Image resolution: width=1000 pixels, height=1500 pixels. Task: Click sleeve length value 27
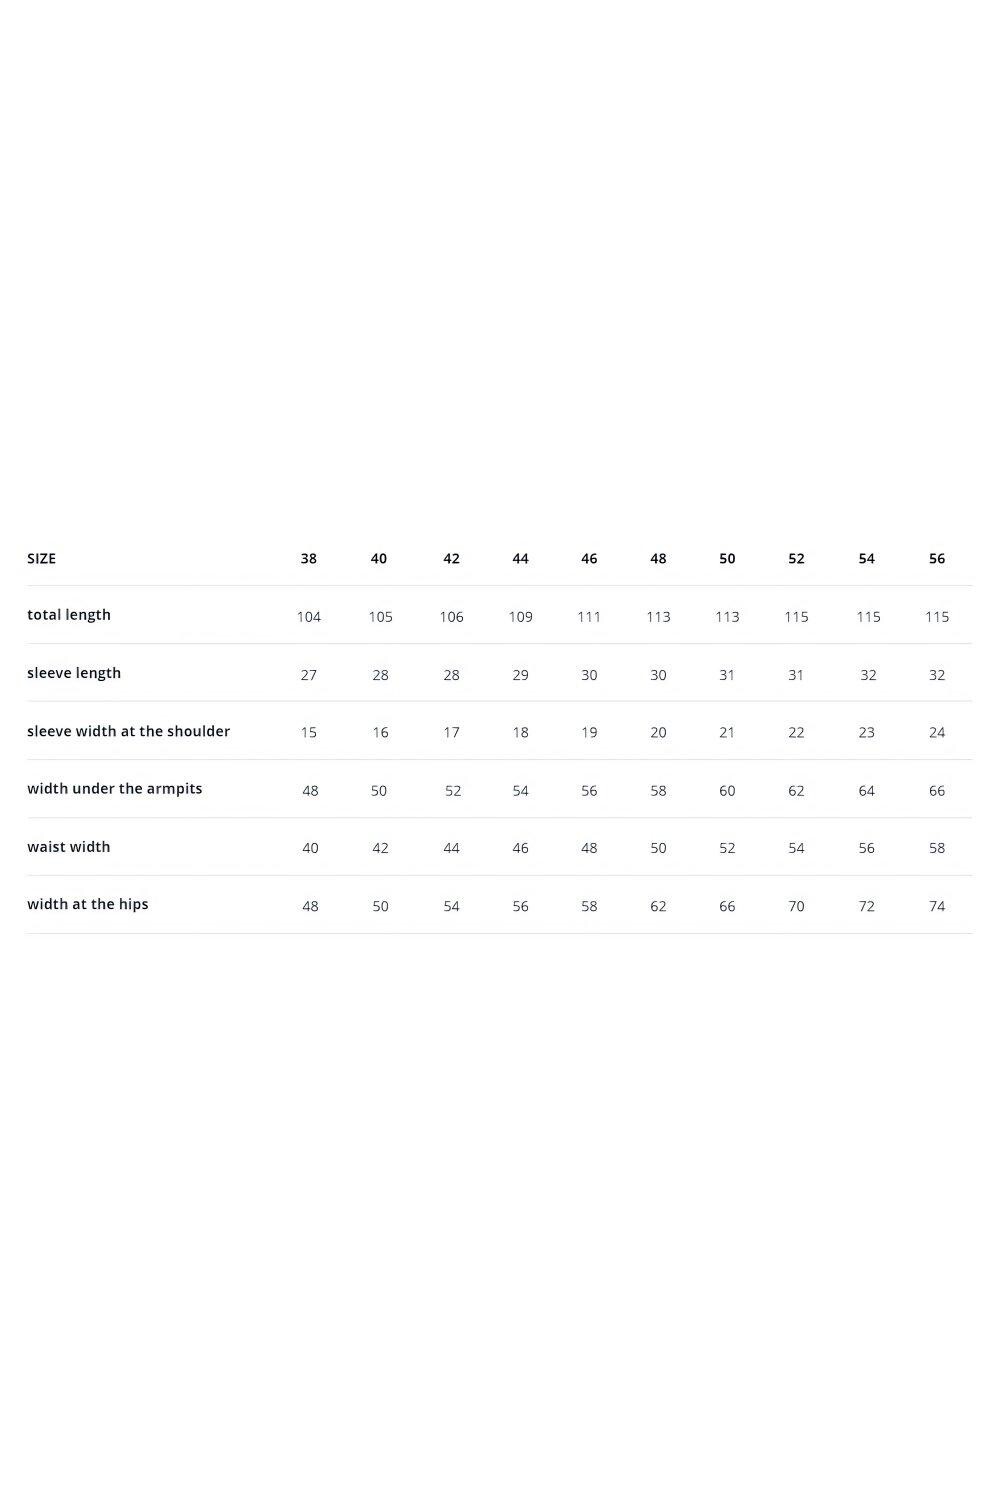click(x=309, y=675)
